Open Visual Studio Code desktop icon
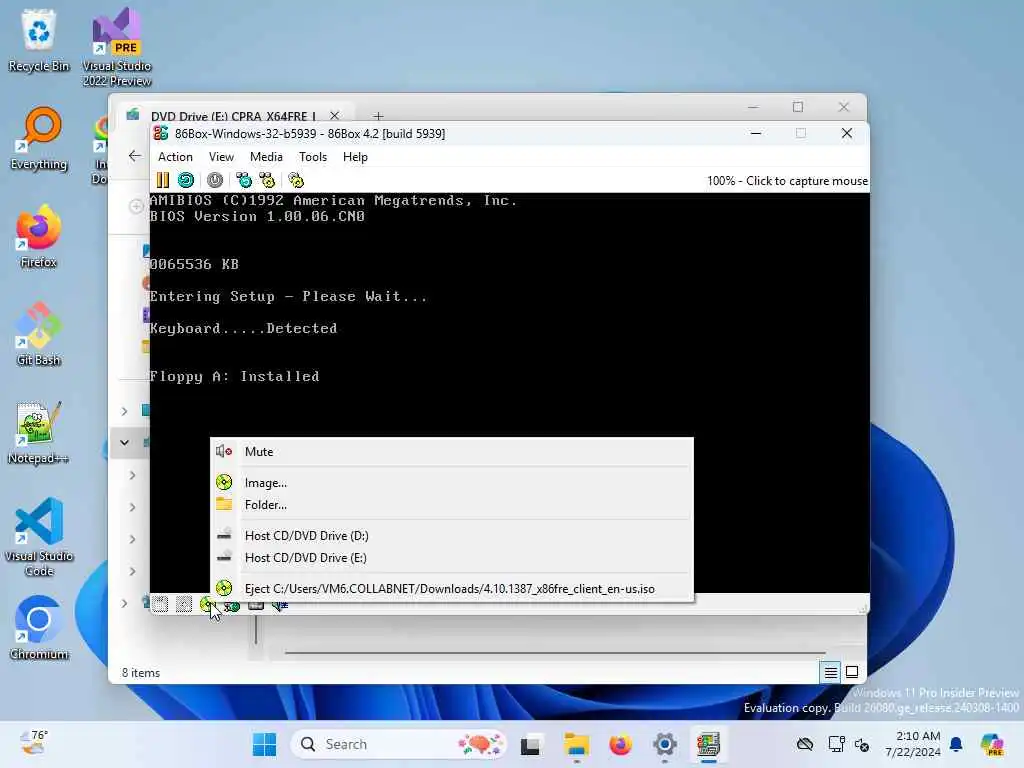Screen dimensions: 1024x768 (39, 537)
